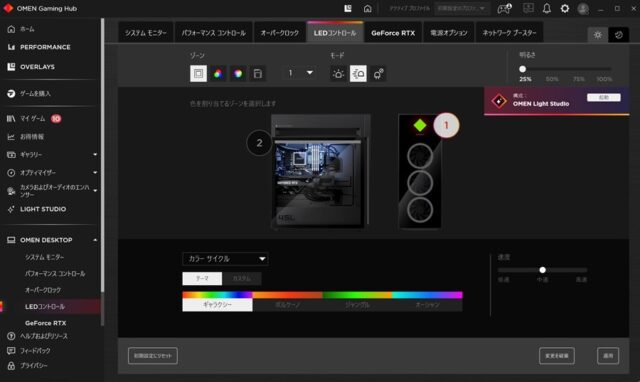The width and height of the screenshot is (640, 382).
Task: Choose the animation light mode icon
Action: [358, 73]
